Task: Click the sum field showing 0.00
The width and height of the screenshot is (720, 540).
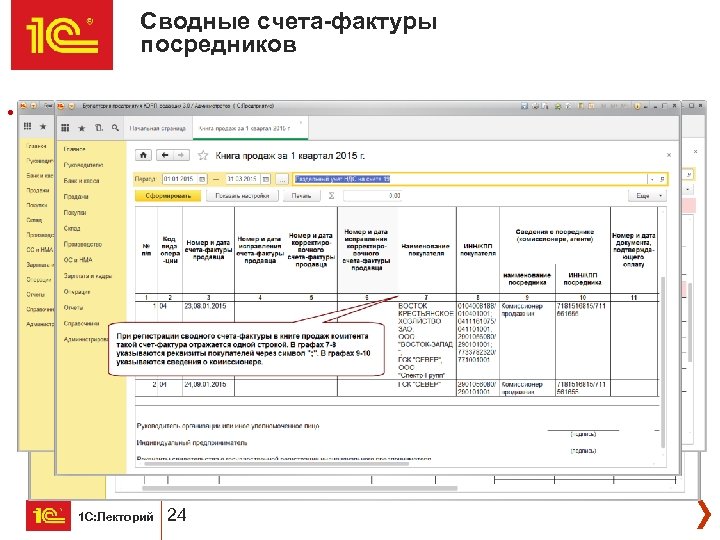Action: 372,196
